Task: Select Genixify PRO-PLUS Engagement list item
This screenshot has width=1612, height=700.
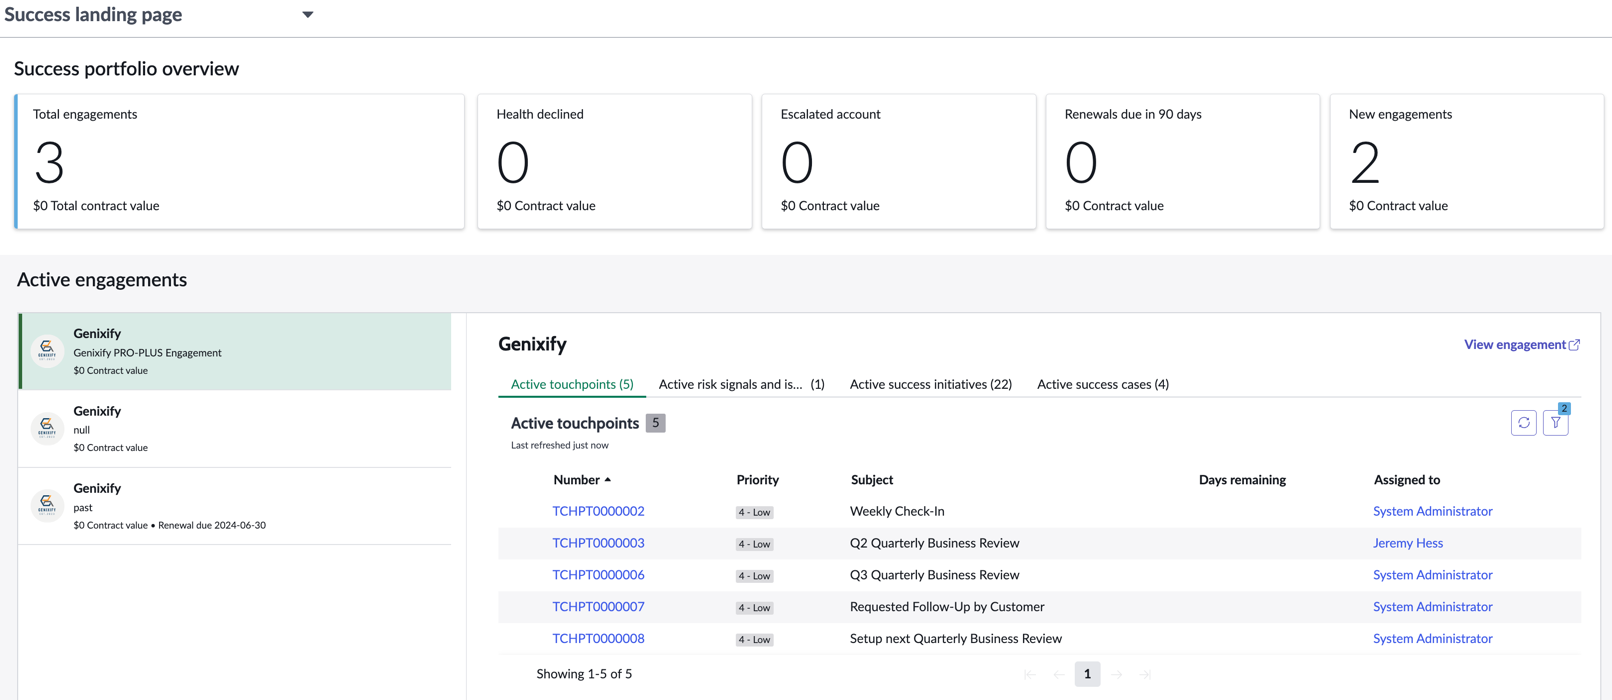Action: (x=235, y=351)
